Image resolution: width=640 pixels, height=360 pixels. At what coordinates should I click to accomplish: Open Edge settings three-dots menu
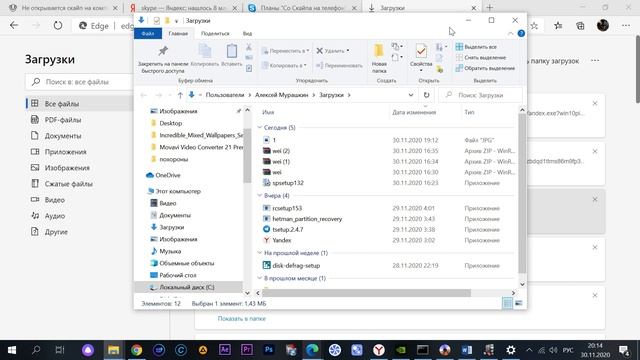click(626, 26)
